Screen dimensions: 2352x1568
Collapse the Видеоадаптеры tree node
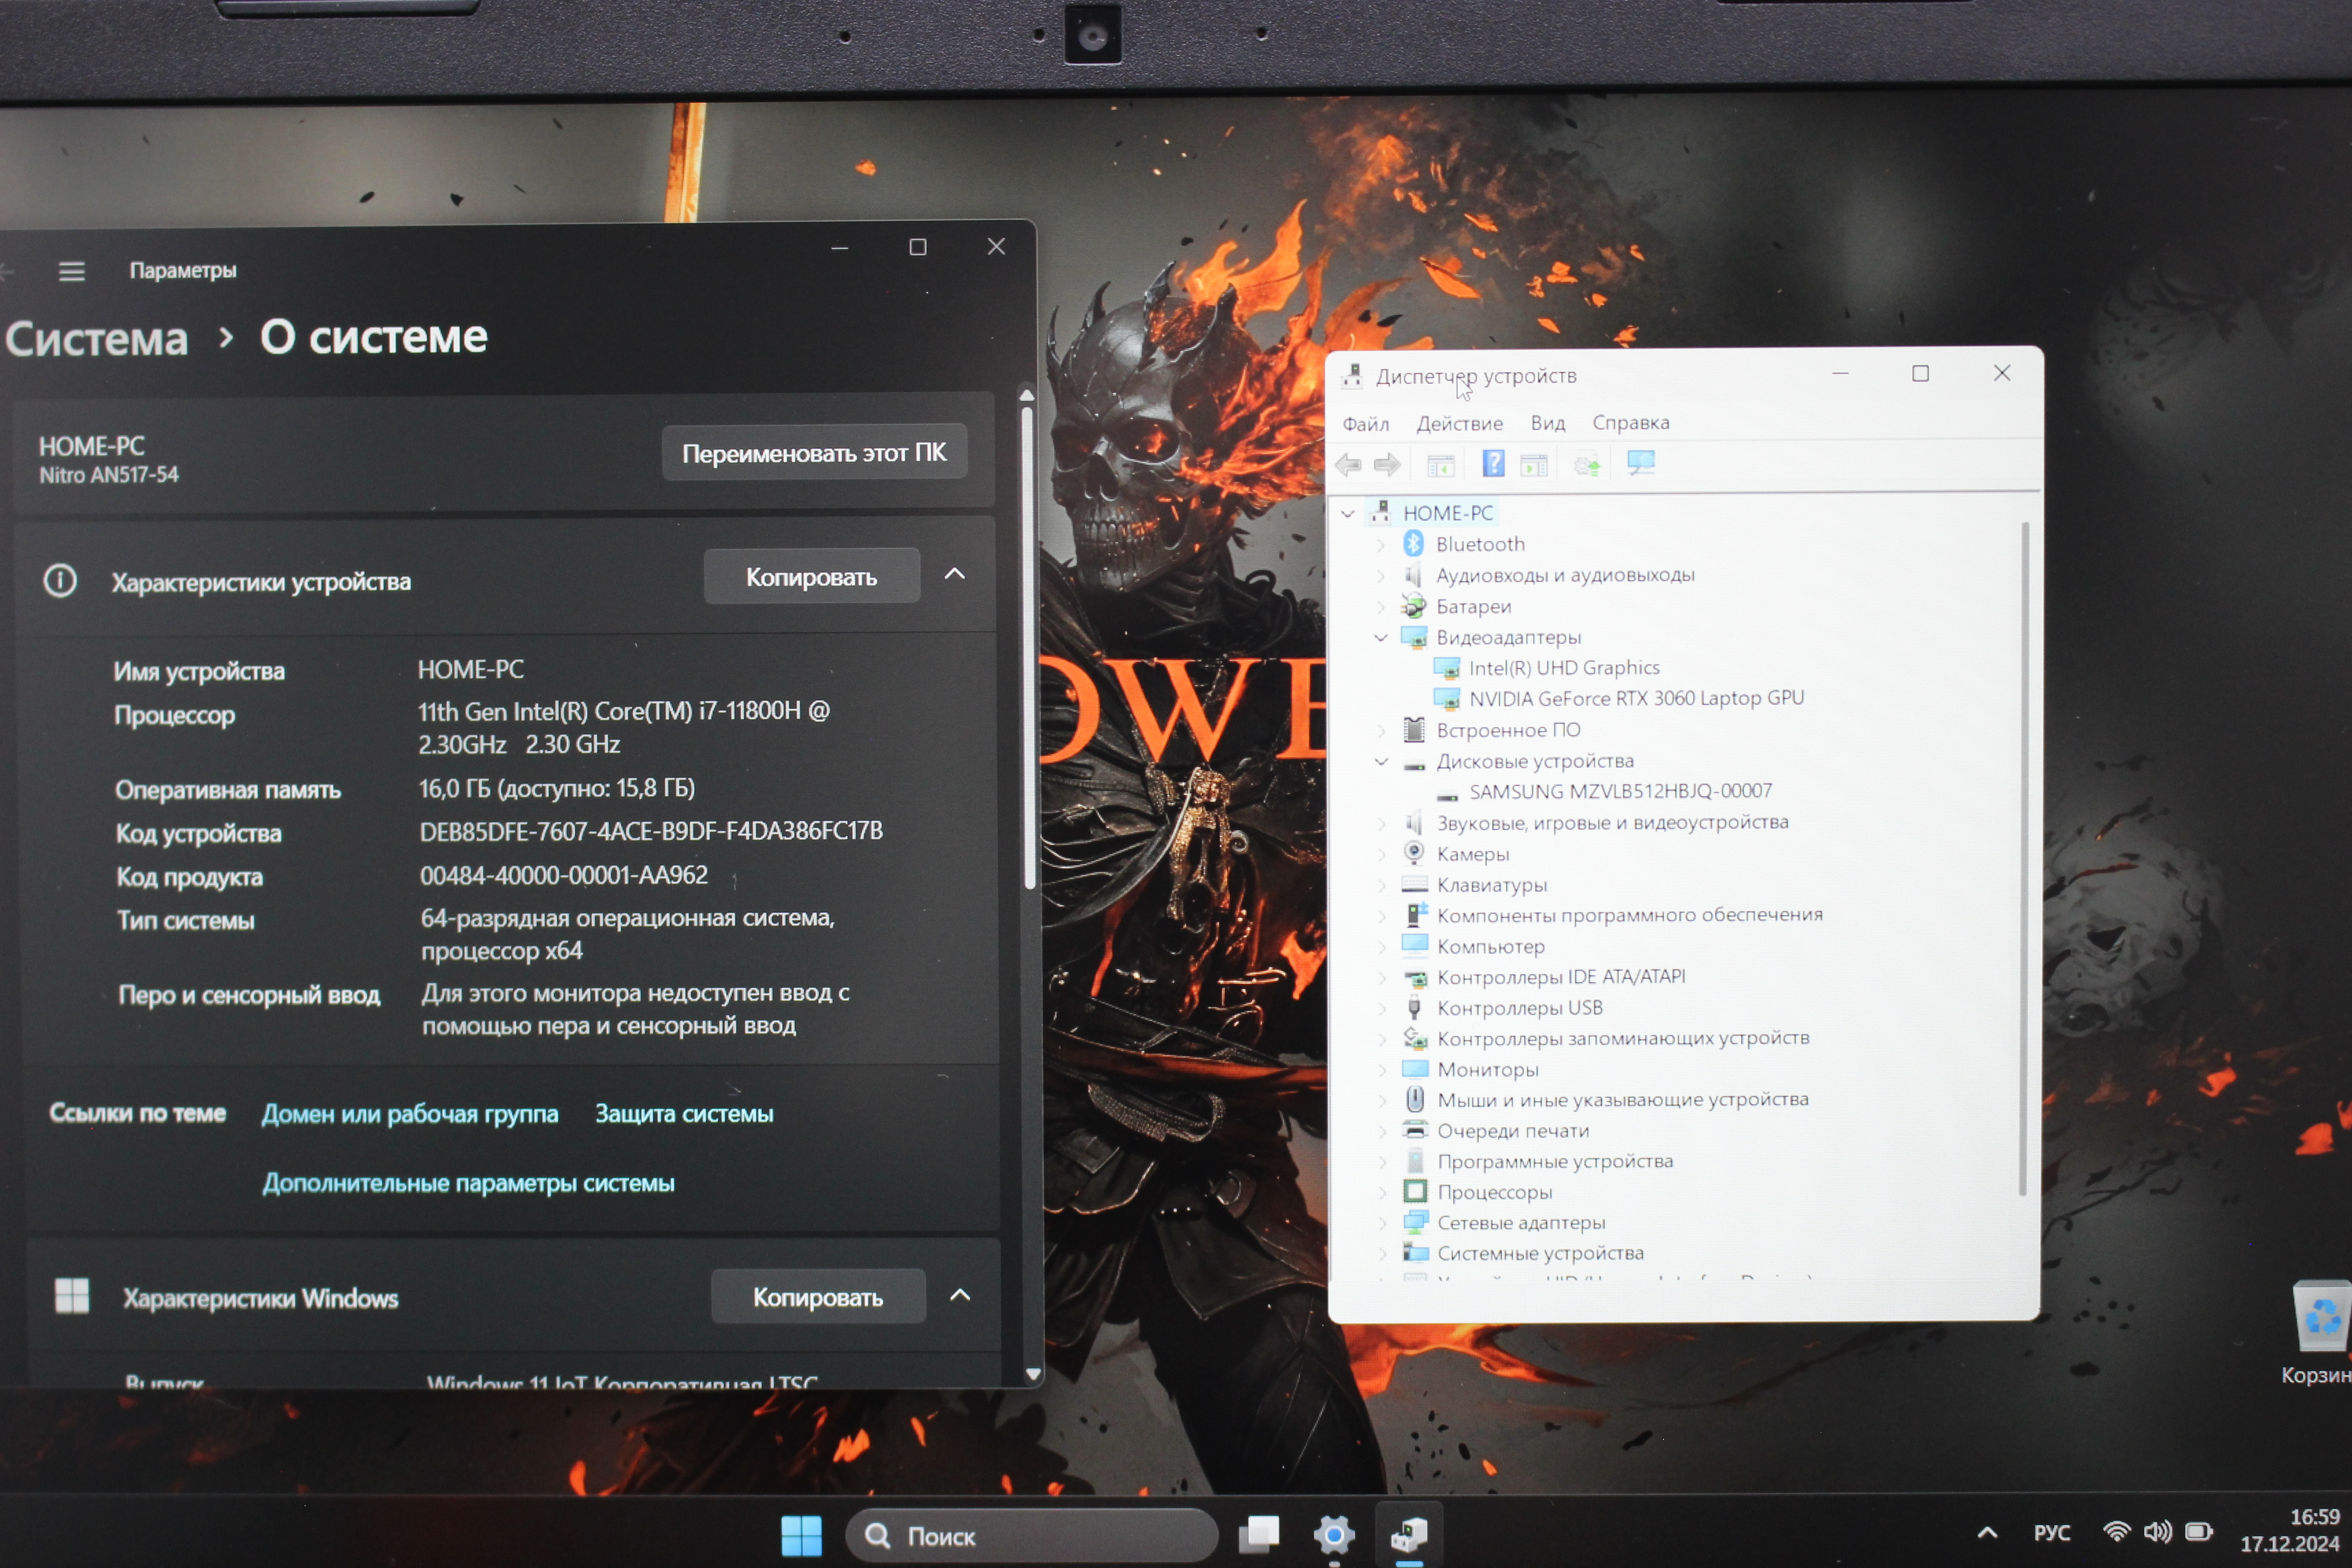tap(1381, 638)
